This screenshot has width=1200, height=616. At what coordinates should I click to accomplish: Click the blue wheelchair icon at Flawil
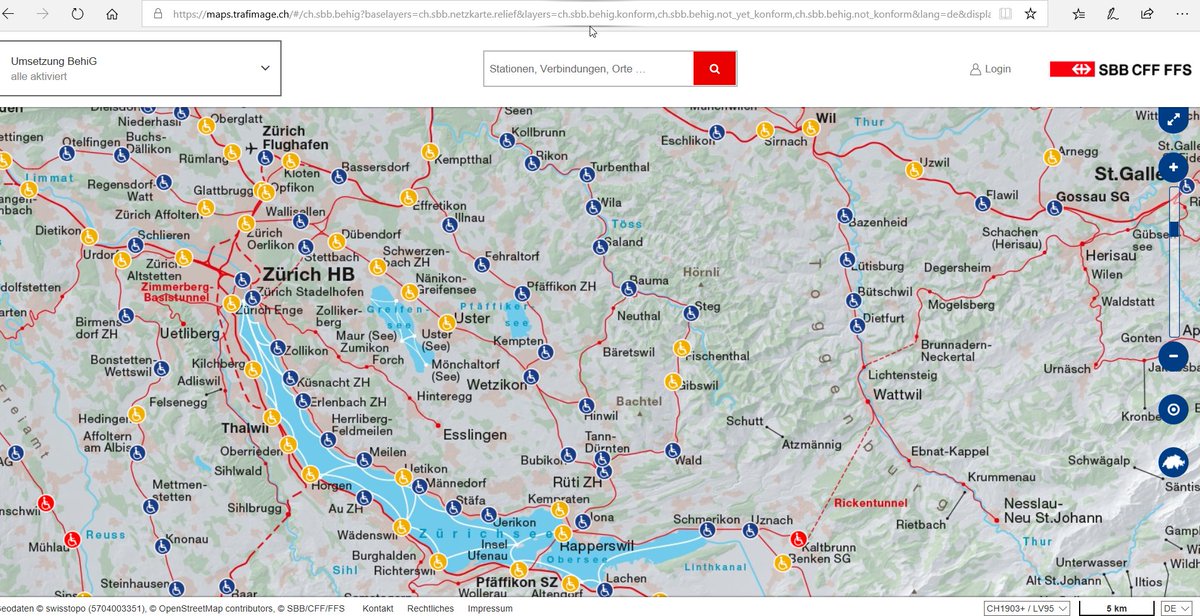[982, 203]
